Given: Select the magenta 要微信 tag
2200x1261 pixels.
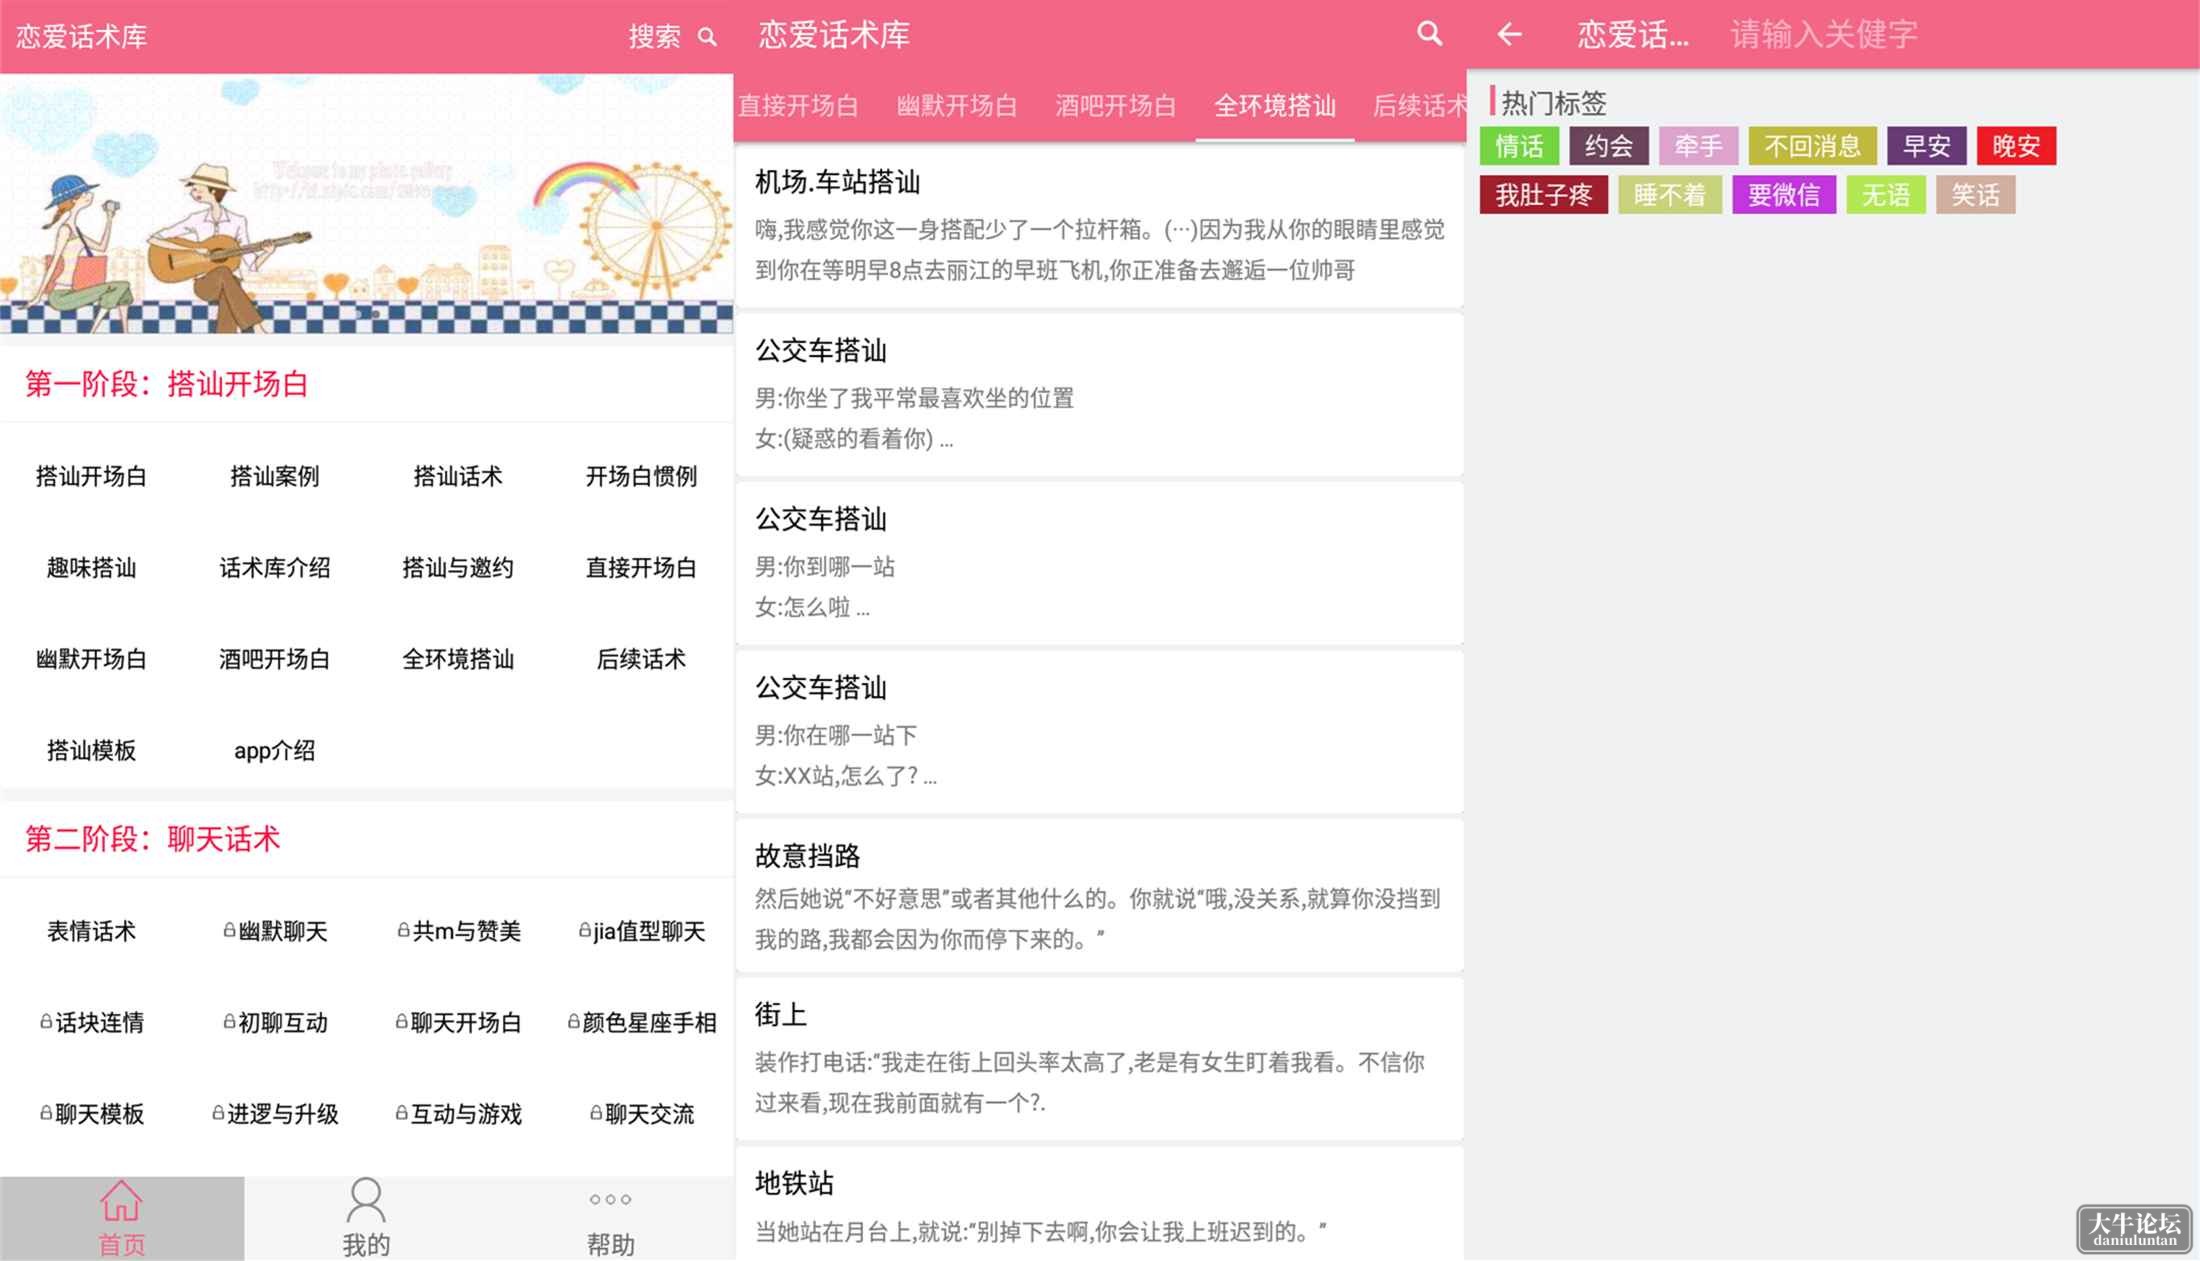Looking at the screenshot, I should [1784, 195].
